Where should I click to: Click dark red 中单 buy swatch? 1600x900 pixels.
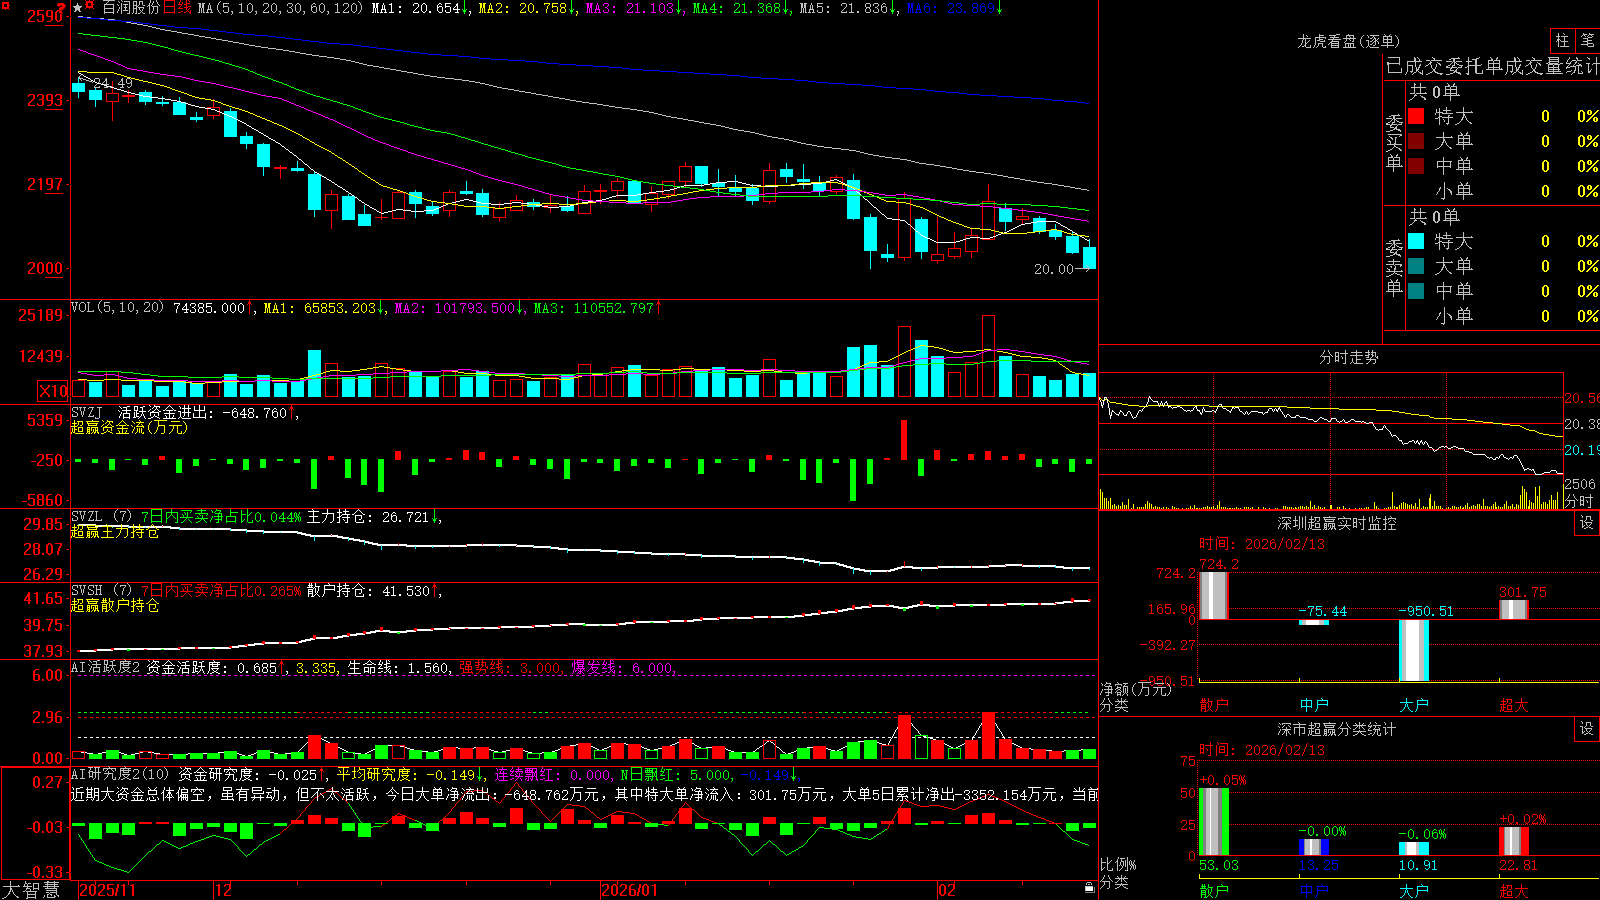[x=1416, y=166]
